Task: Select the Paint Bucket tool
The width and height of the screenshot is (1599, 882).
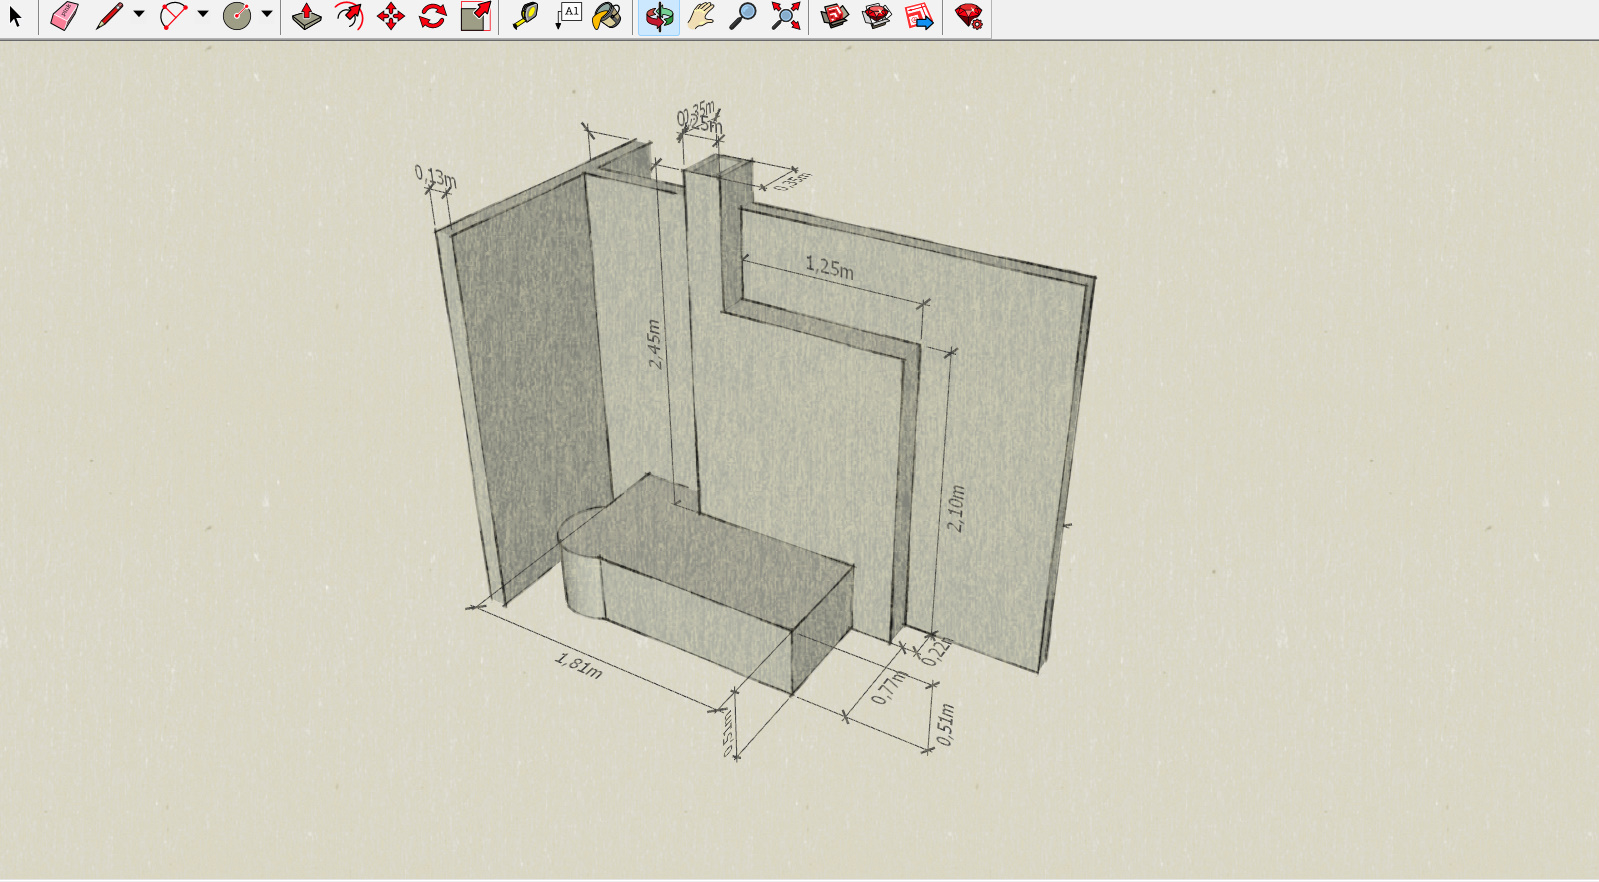Action: [607, 16]
